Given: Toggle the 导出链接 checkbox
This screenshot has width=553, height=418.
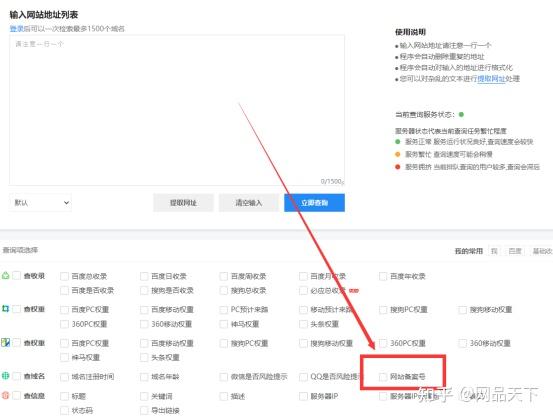Looking at the screenshot, I should [x=144, y=411].
